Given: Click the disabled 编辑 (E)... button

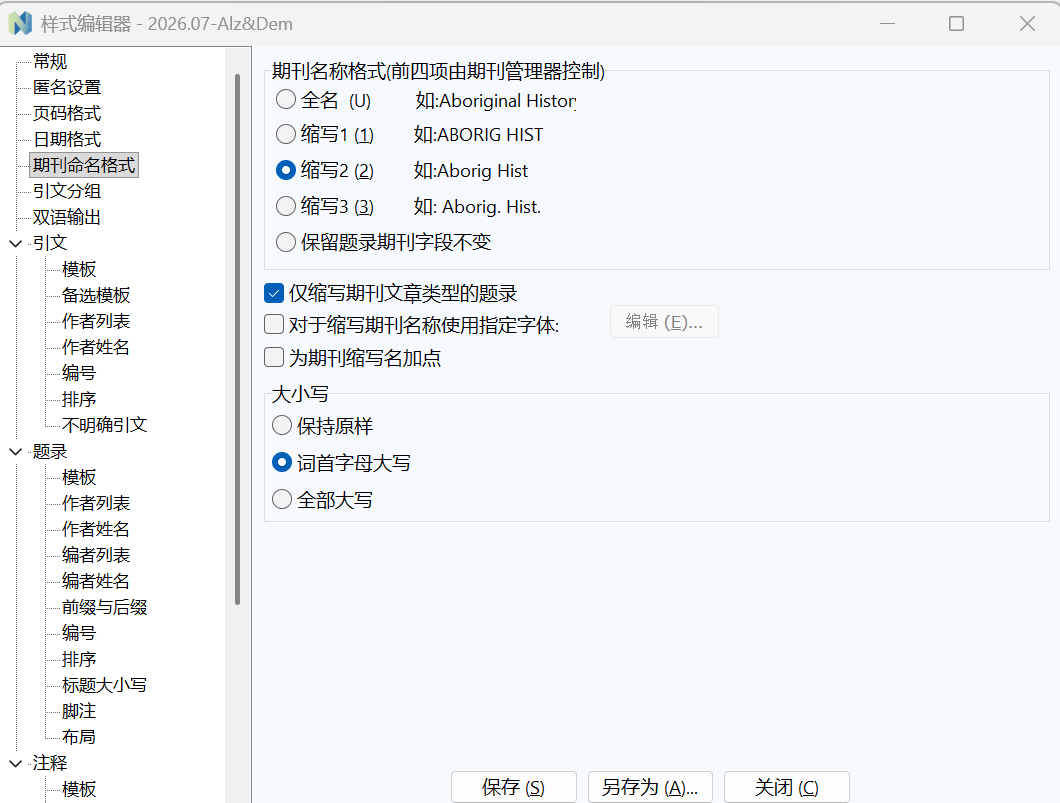Looking at the screenshot, I should 664,322.
